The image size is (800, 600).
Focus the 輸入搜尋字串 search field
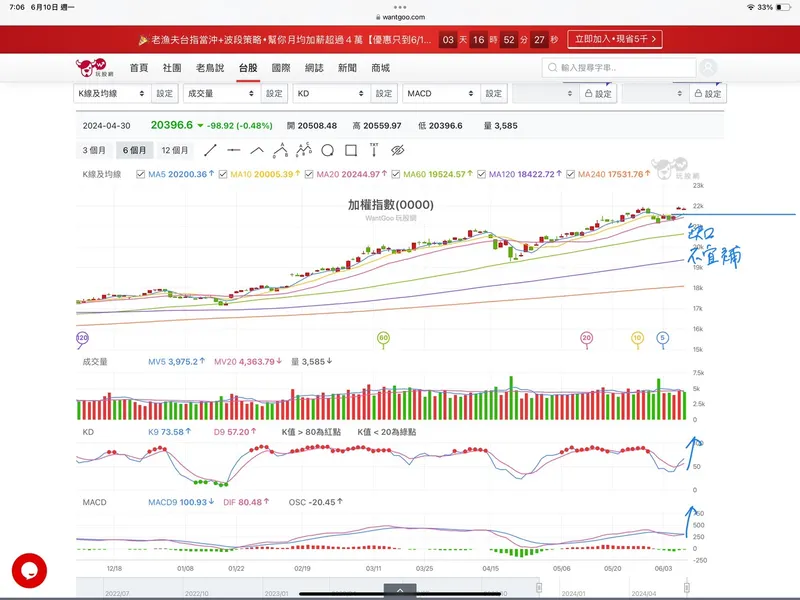[619, 67]
